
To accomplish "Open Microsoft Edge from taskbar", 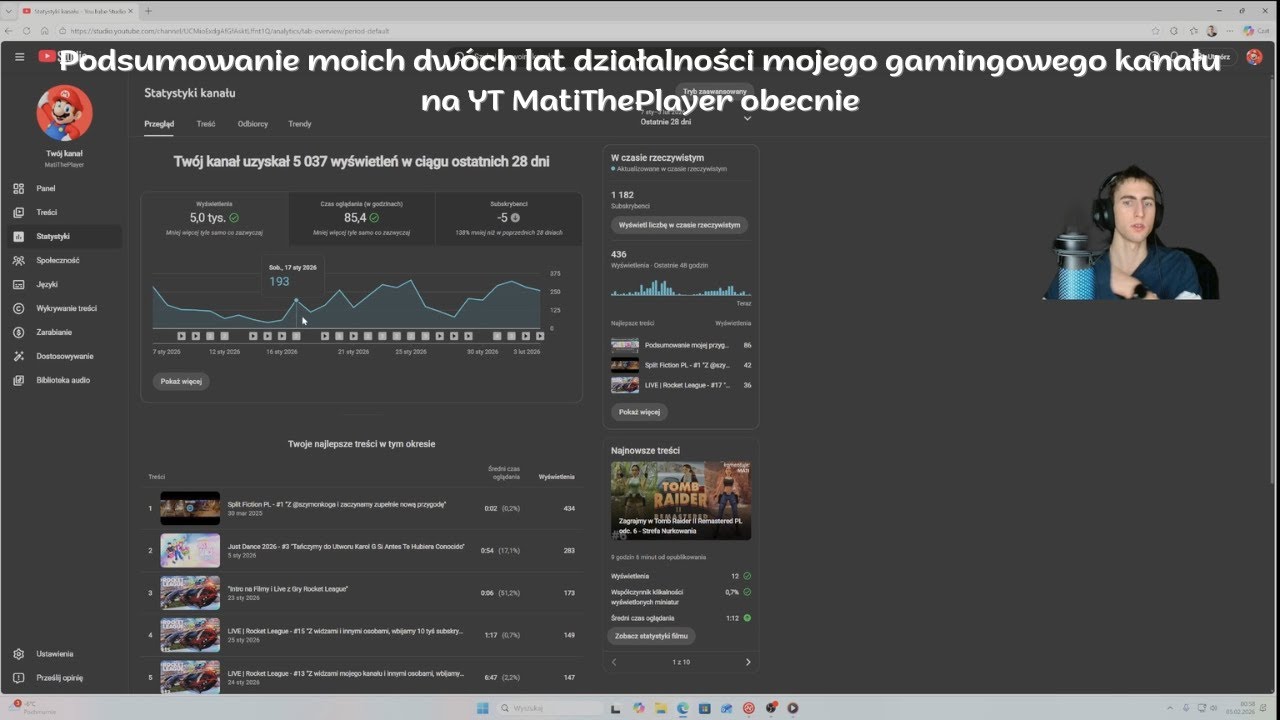I will point(683,708).
